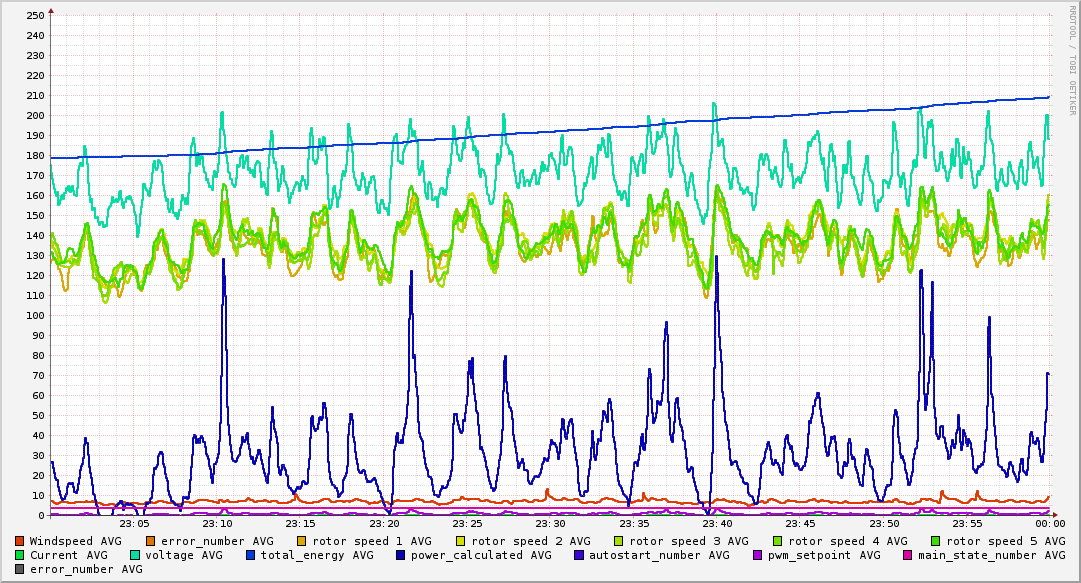Click the autostart_number AVG legend label
The height and width of the screenshot is (583, 1081).
pyautogui.click(x=659, y=555)
